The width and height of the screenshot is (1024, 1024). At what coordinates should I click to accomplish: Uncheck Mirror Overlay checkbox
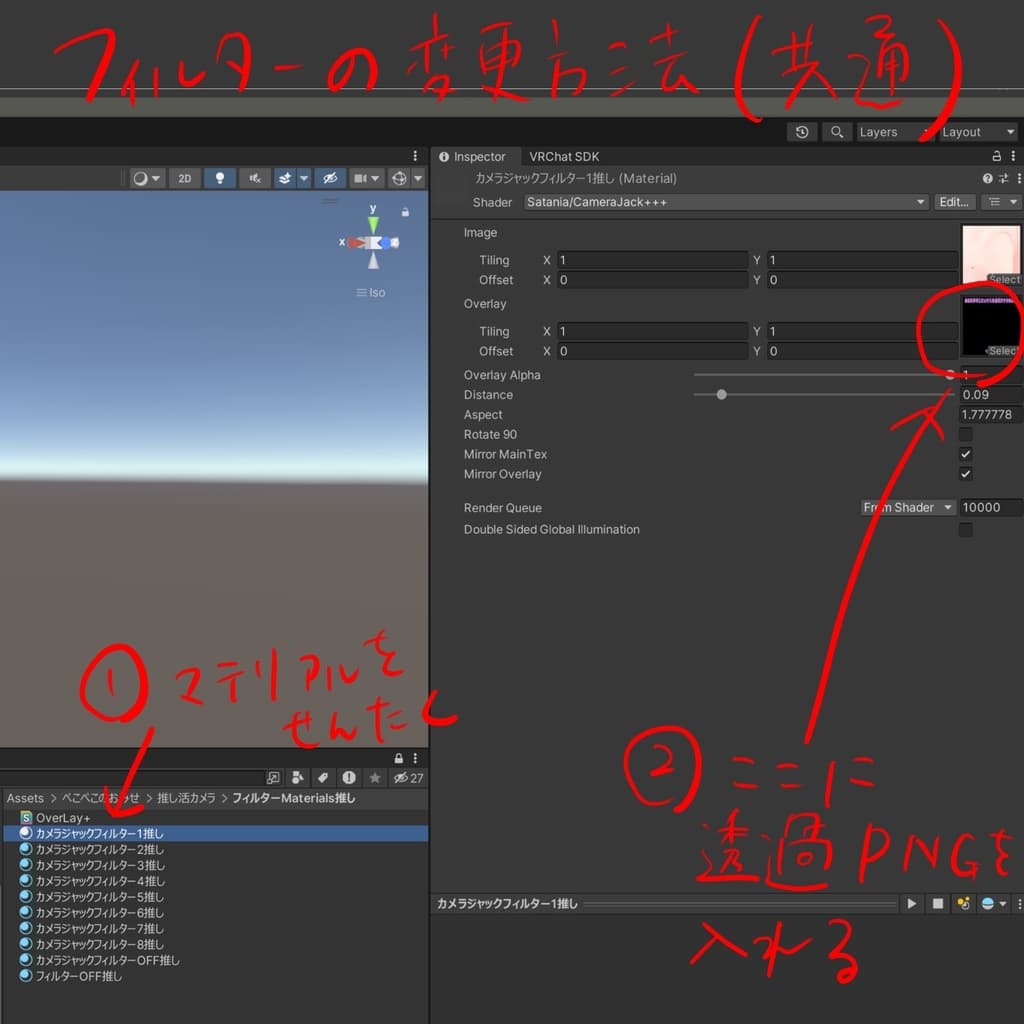pyautogui.click(x=965, y=473)
